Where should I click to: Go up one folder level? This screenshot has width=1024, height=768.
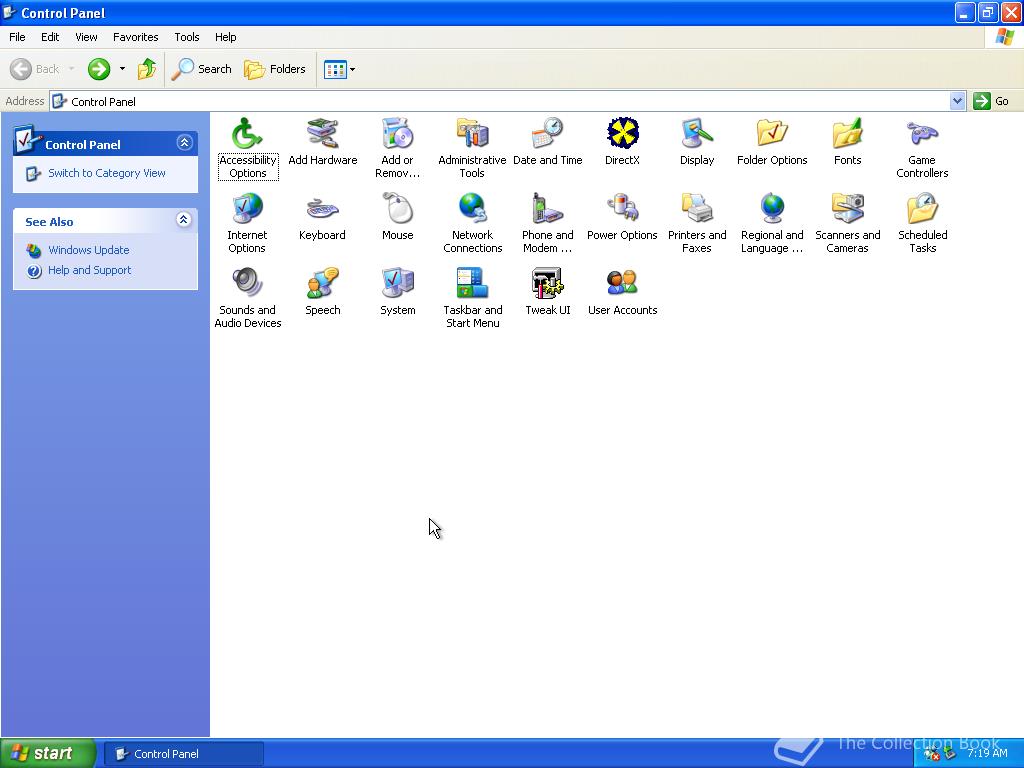[147, 69]
